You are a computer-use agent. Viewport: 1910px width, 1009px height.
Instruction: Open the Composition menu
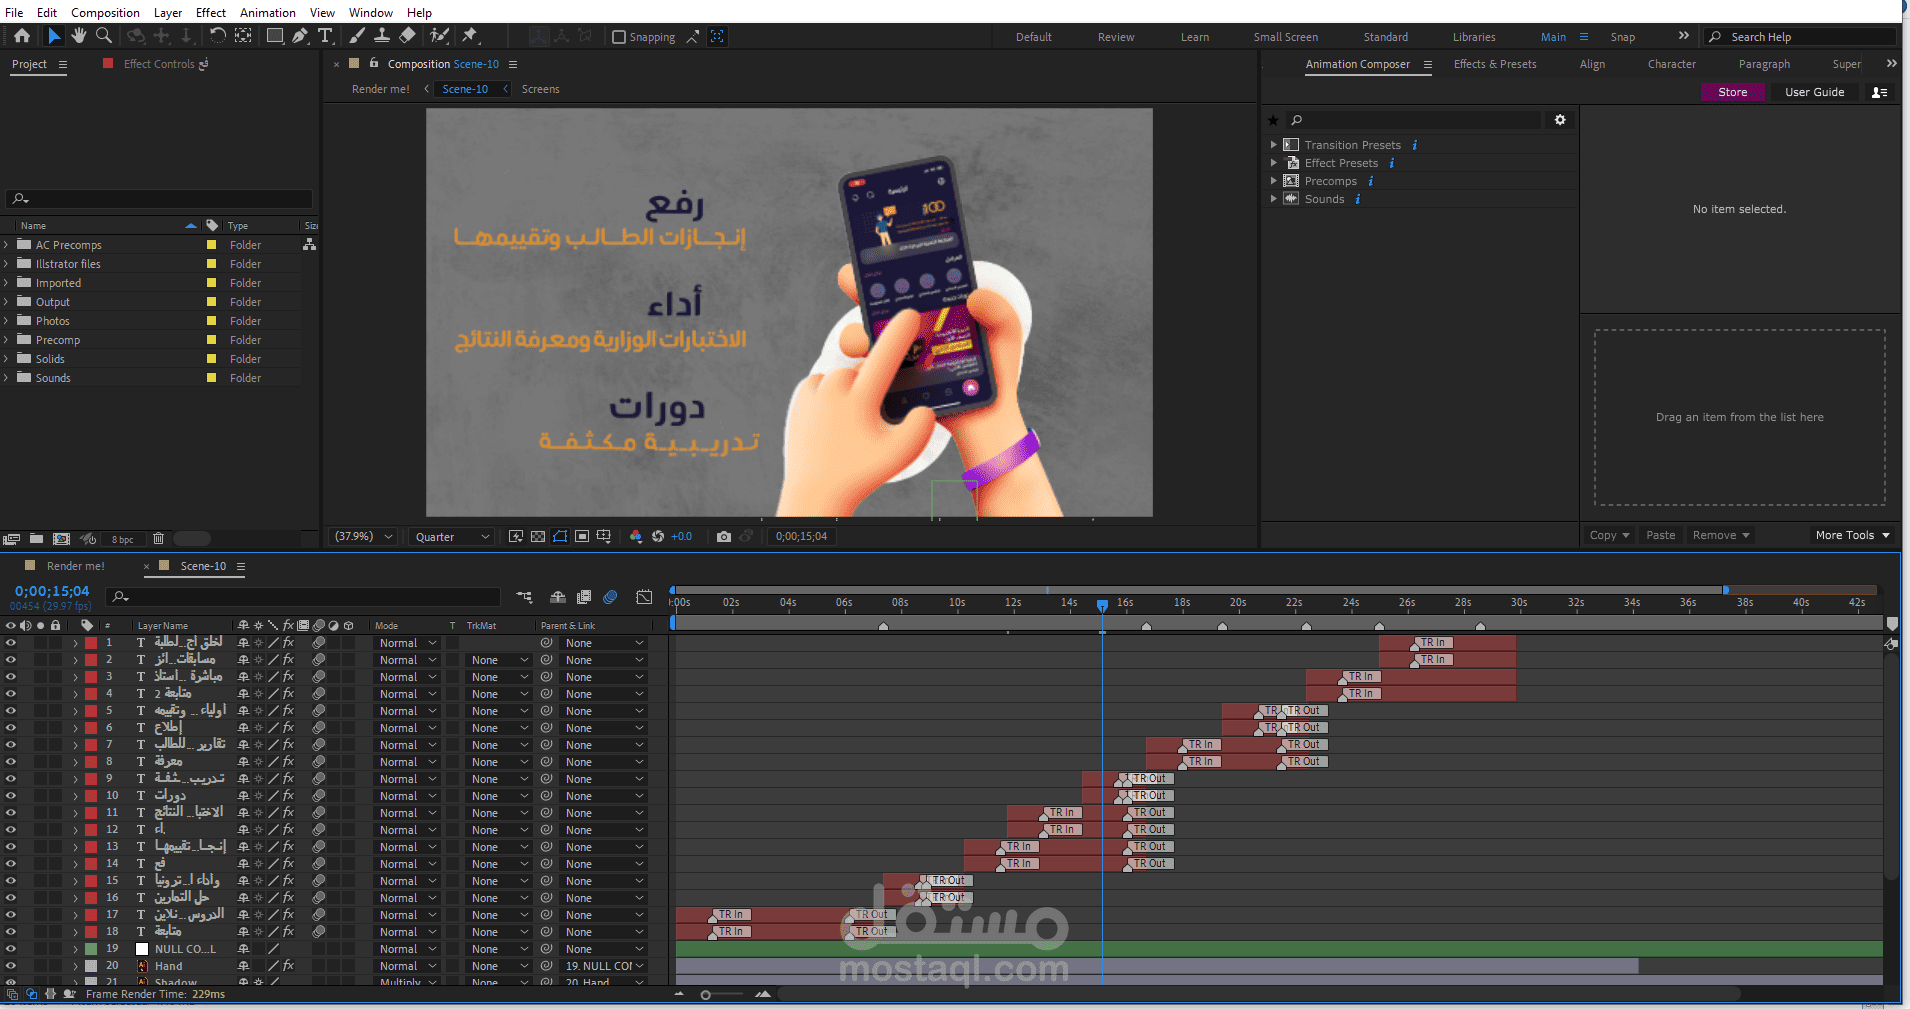[x=105, y=12]
